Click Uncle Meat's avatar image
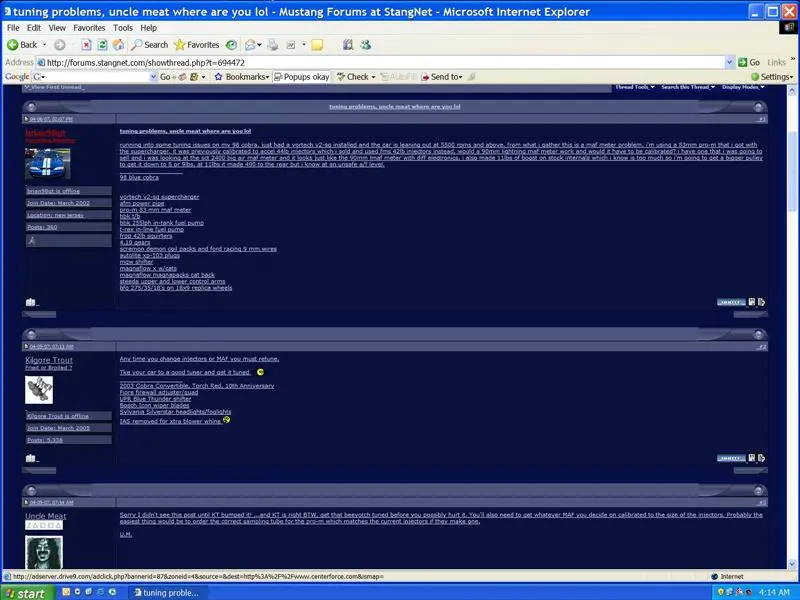 (x=44, y=552)
